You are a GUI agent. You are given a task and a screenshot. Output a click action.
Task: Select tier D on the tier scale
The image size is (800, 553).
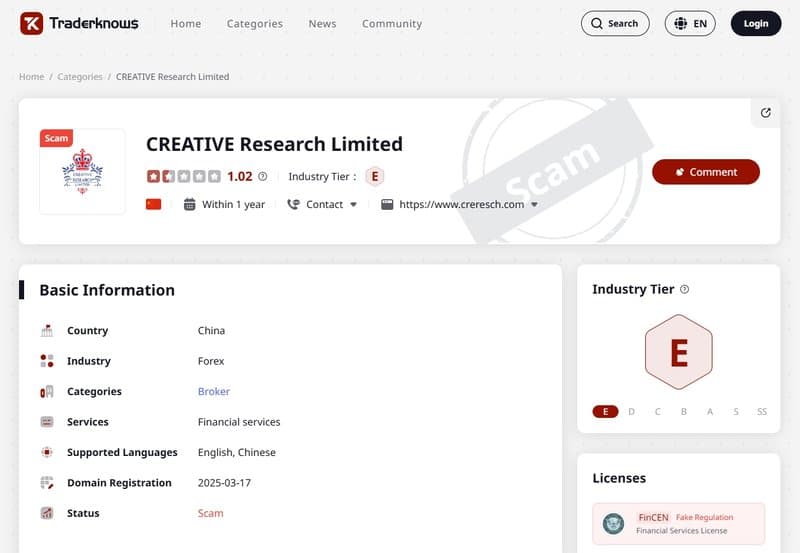click(x=632, y=412)
